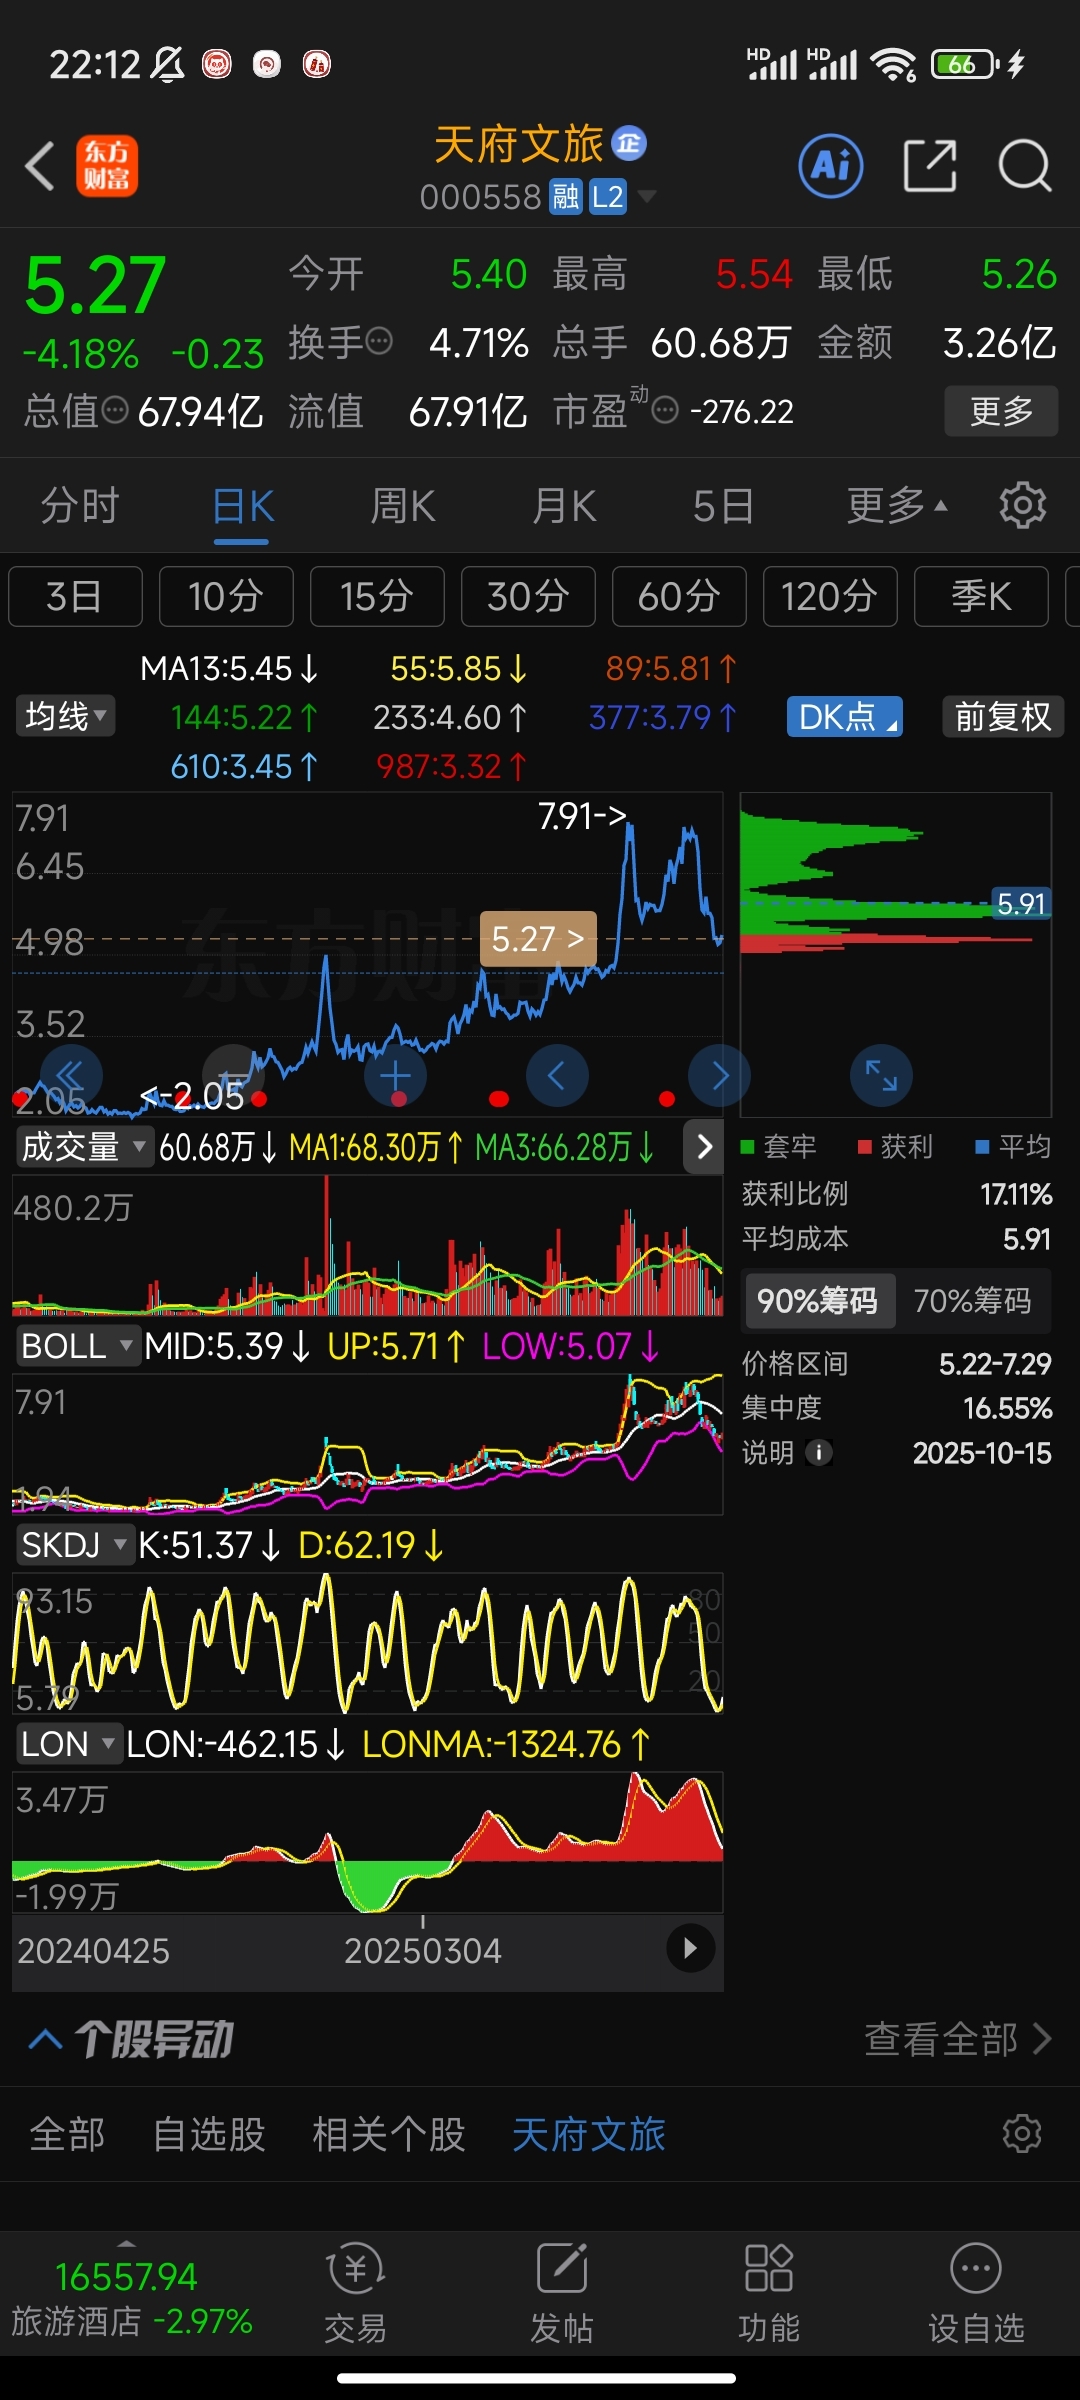Viewport: 1080px width, 2400px height.
Task: Open the 旅游酒店 index ticker
Action: [130, 2298]
